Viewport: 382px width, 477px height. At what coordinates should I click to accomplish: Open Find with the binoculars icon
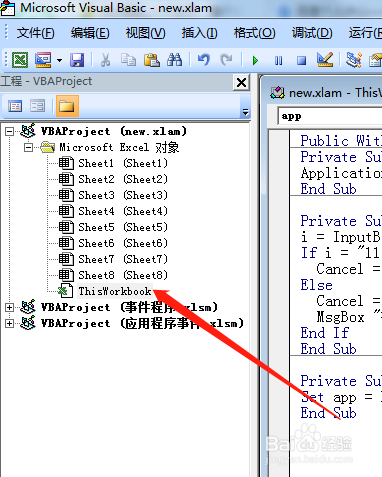[x=175, y=60]
